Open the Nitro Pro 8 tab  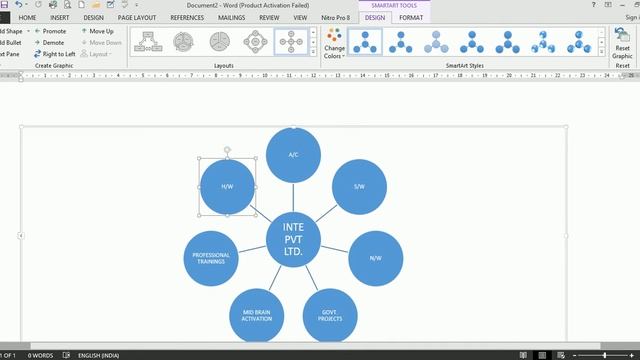[336, 18]
